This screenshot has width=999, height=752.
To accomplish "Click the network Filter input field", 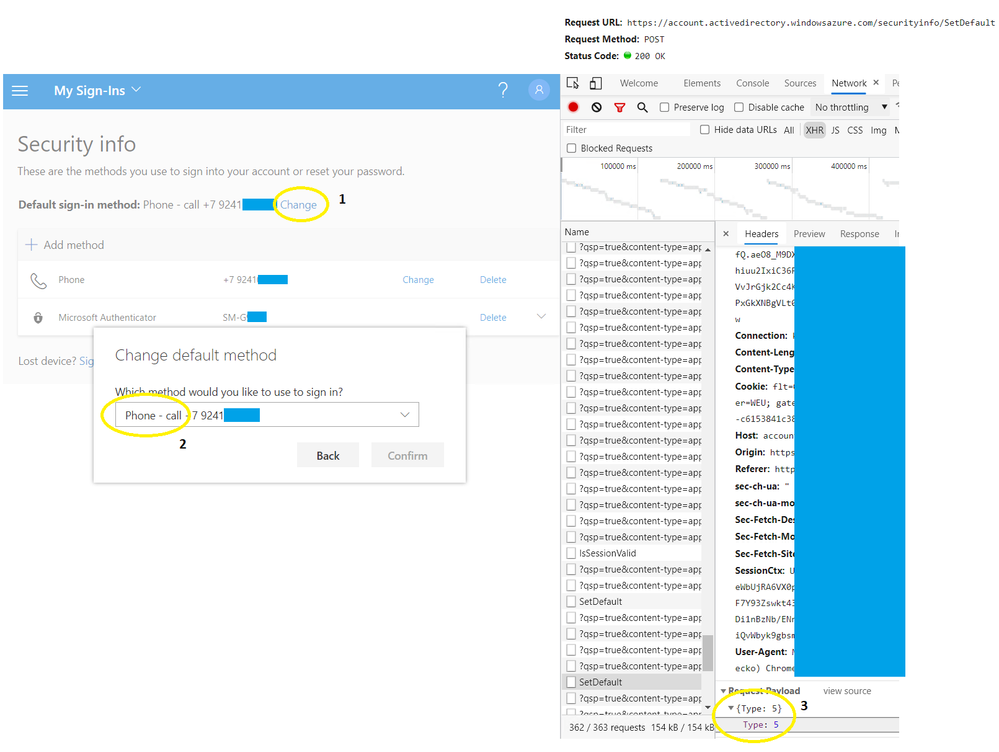I will [x=626, y=129].
